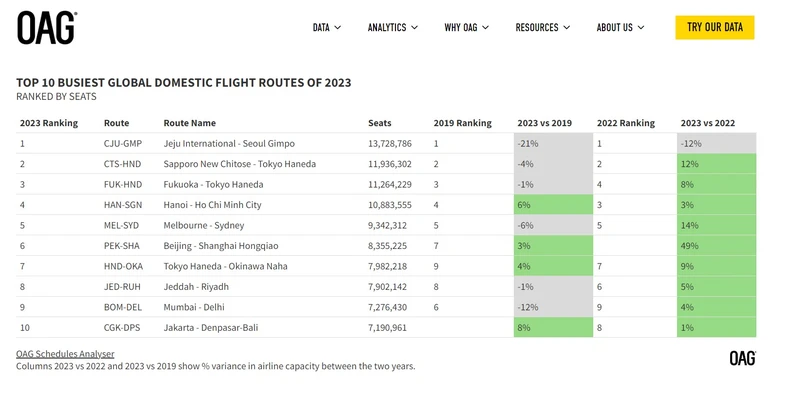Open the WHY OAG menu item

460,28
